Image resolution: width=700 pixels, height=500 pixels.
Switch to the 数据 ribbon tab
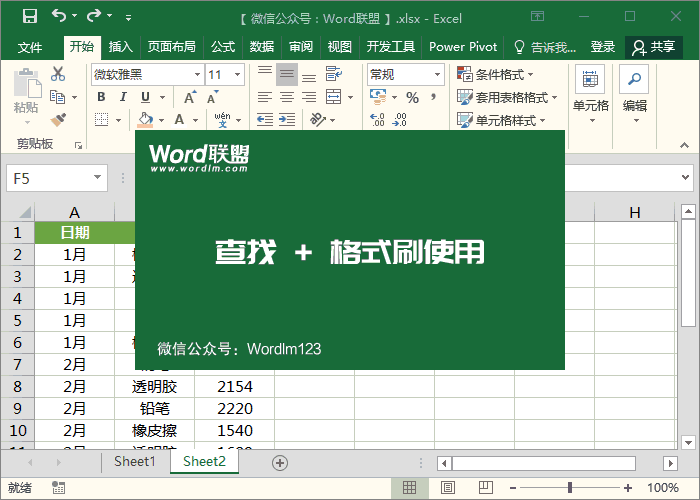(x=262, y=47)
